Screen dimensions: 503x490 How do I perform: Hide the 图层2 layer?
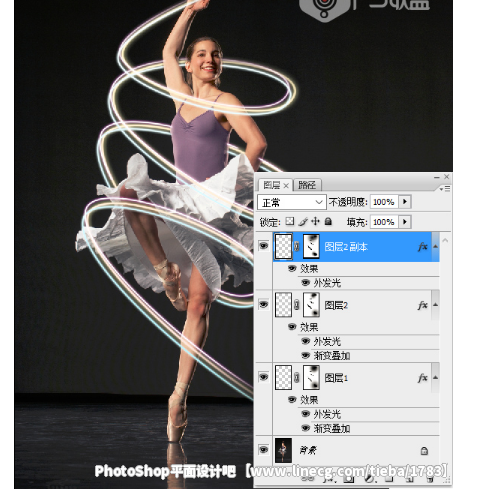264,305
